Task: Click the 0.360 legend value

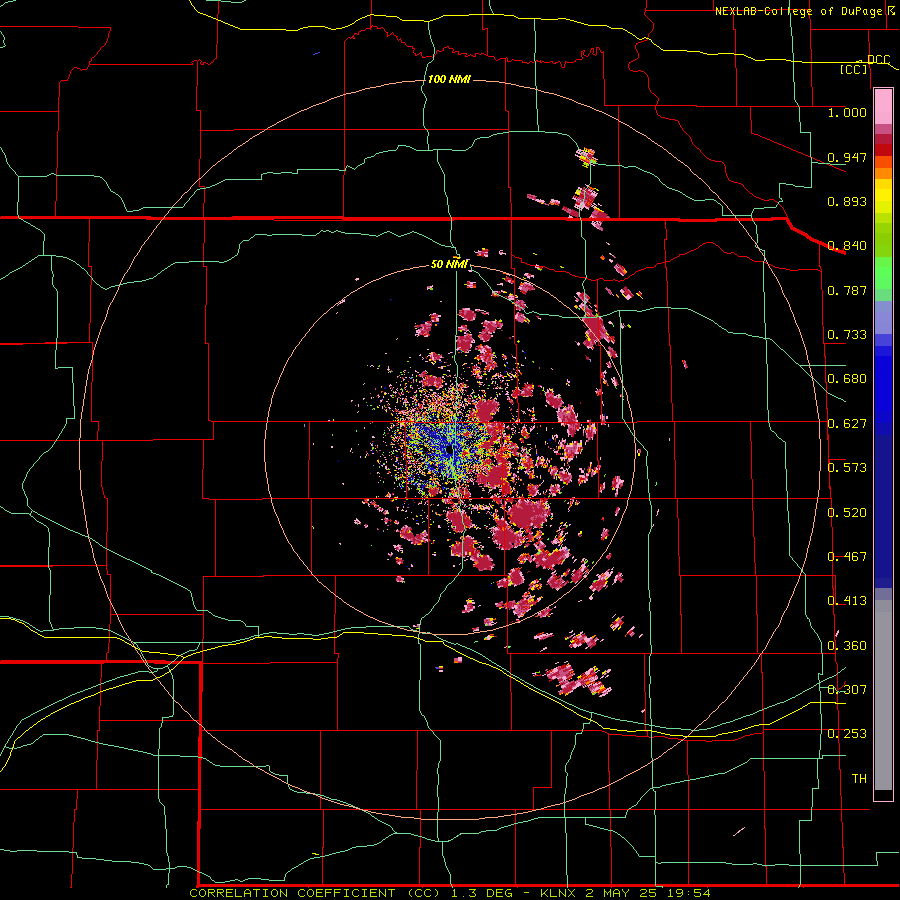Action: (x=847, y=646)
